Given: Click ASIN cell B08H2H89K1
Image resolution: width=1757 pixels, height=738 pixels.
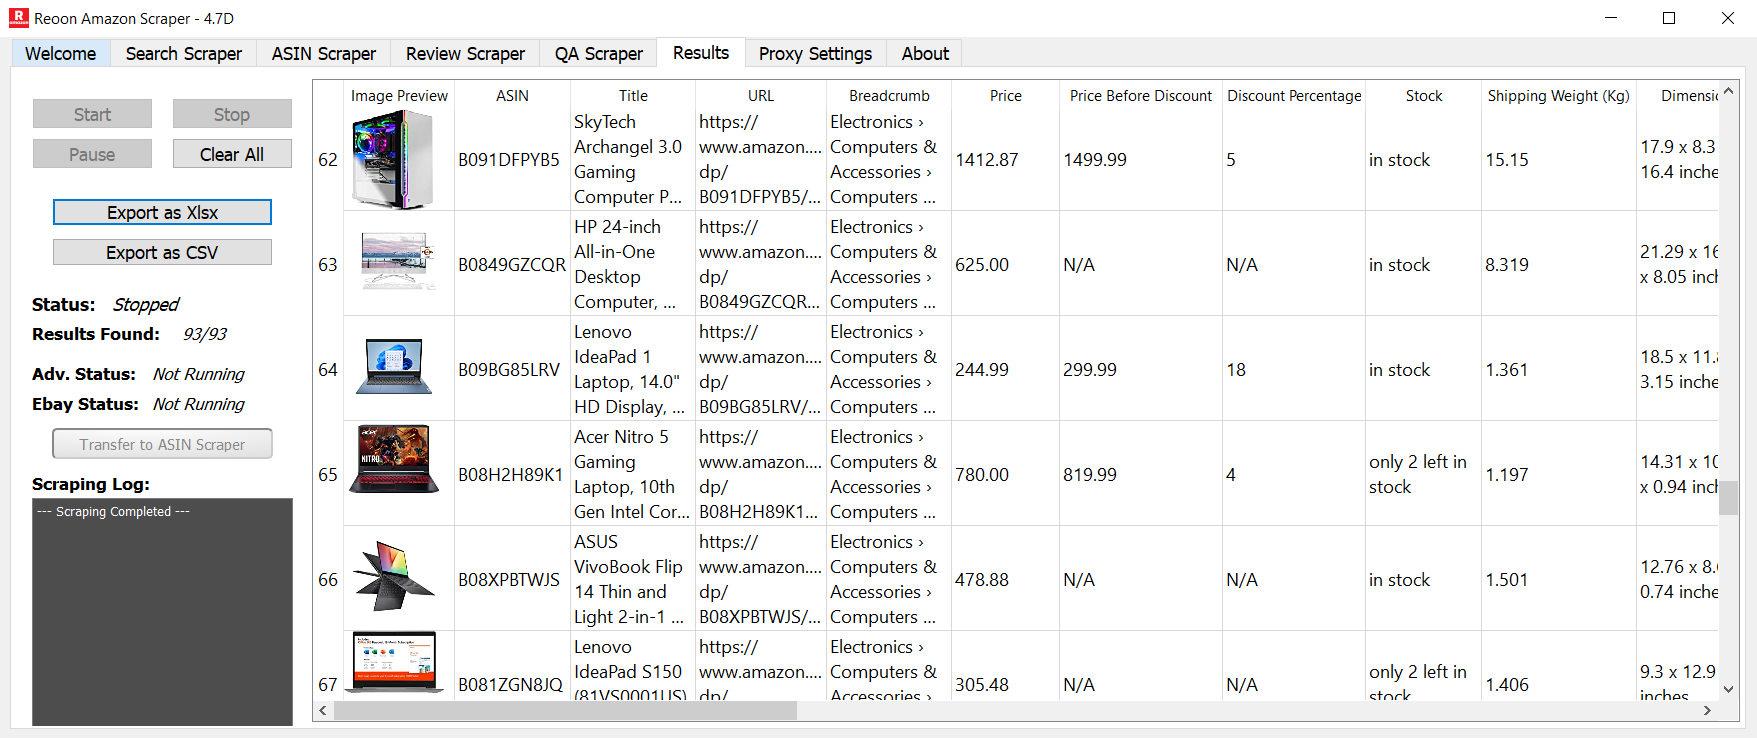Looking at the screenshot, I should (x=512, y=475).
